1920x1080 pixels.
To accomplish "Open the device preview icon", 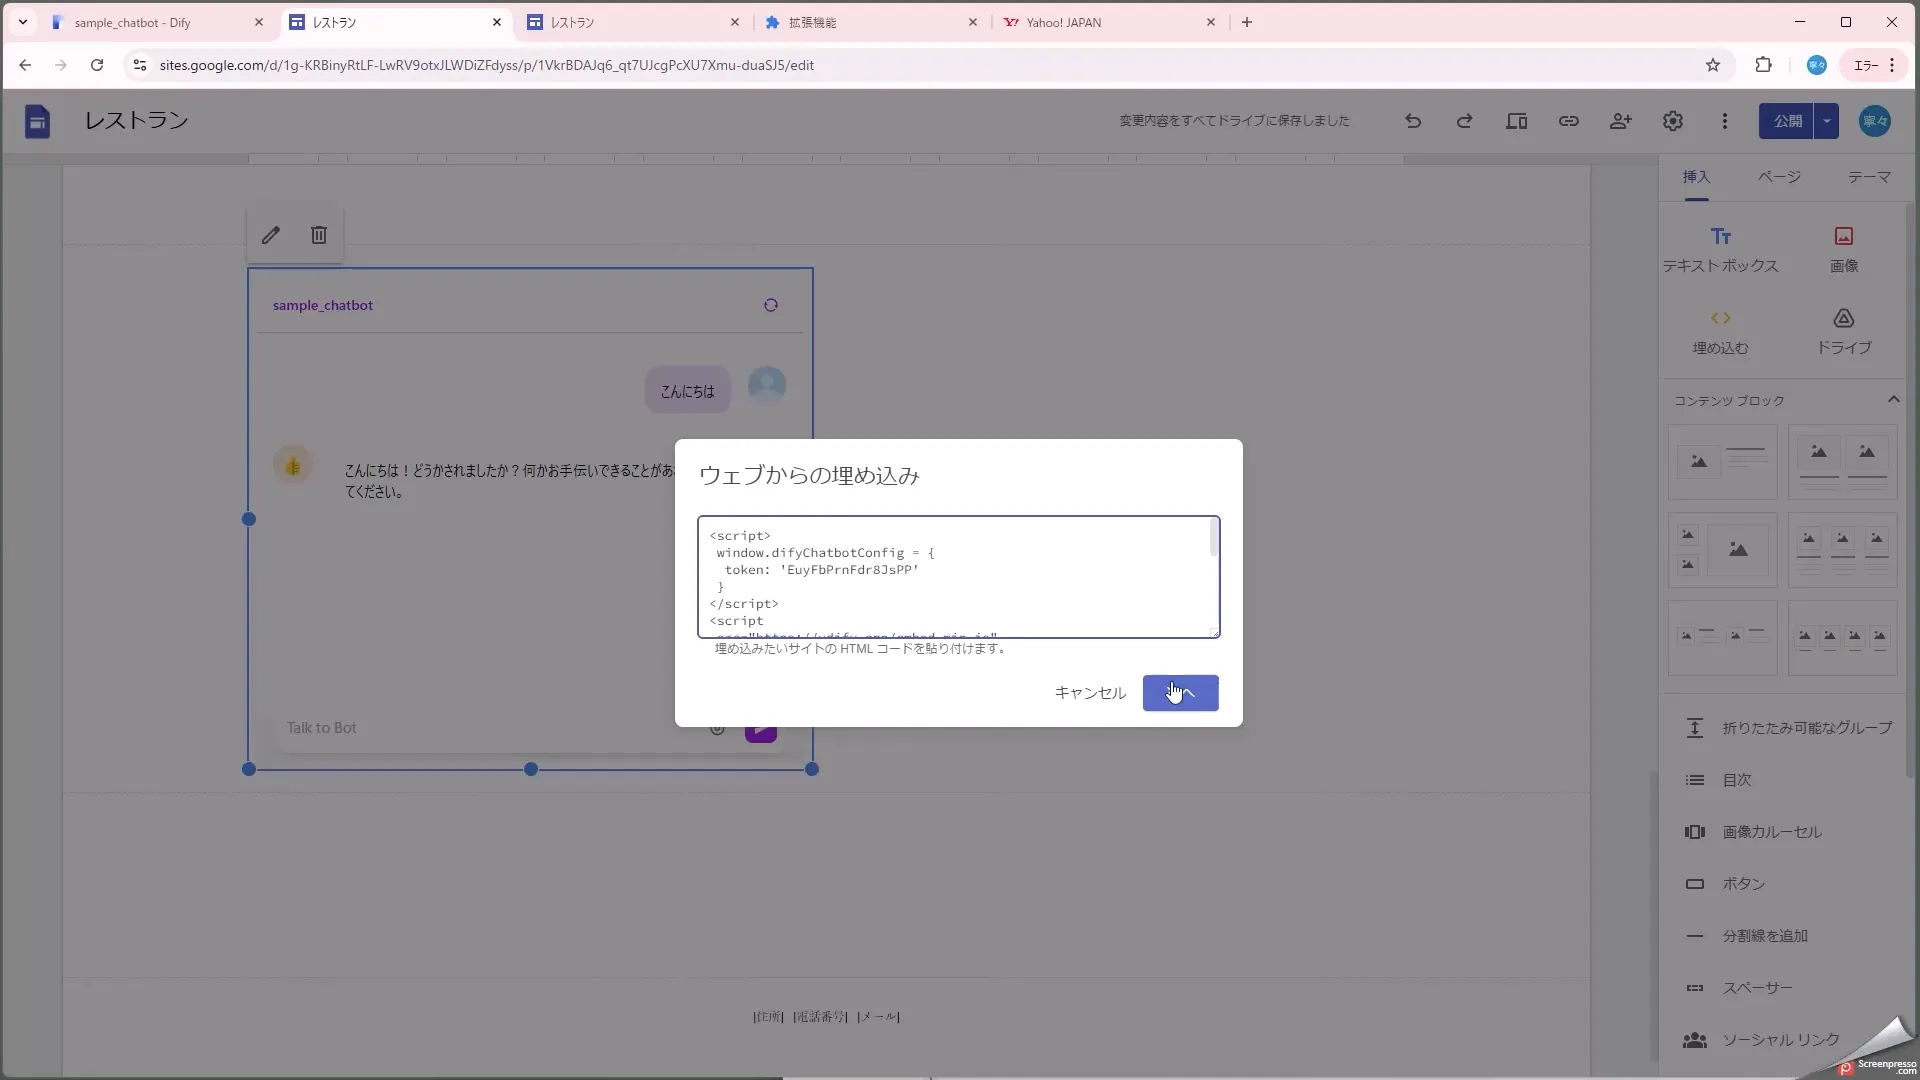I will [x=1516, y=121].
